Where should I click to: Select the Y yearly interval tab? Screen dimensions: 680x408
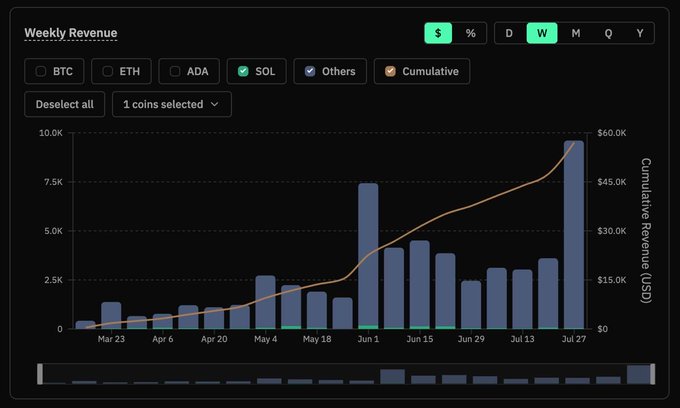pyautogui.click(x=640, y=33)
